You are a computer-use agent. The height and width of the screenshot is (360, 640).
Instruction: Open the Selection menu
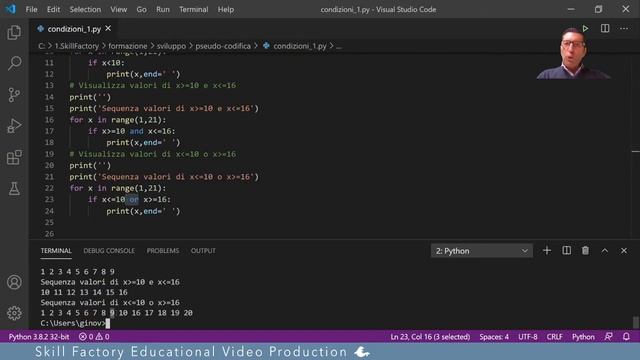click(x=85, y=9)
